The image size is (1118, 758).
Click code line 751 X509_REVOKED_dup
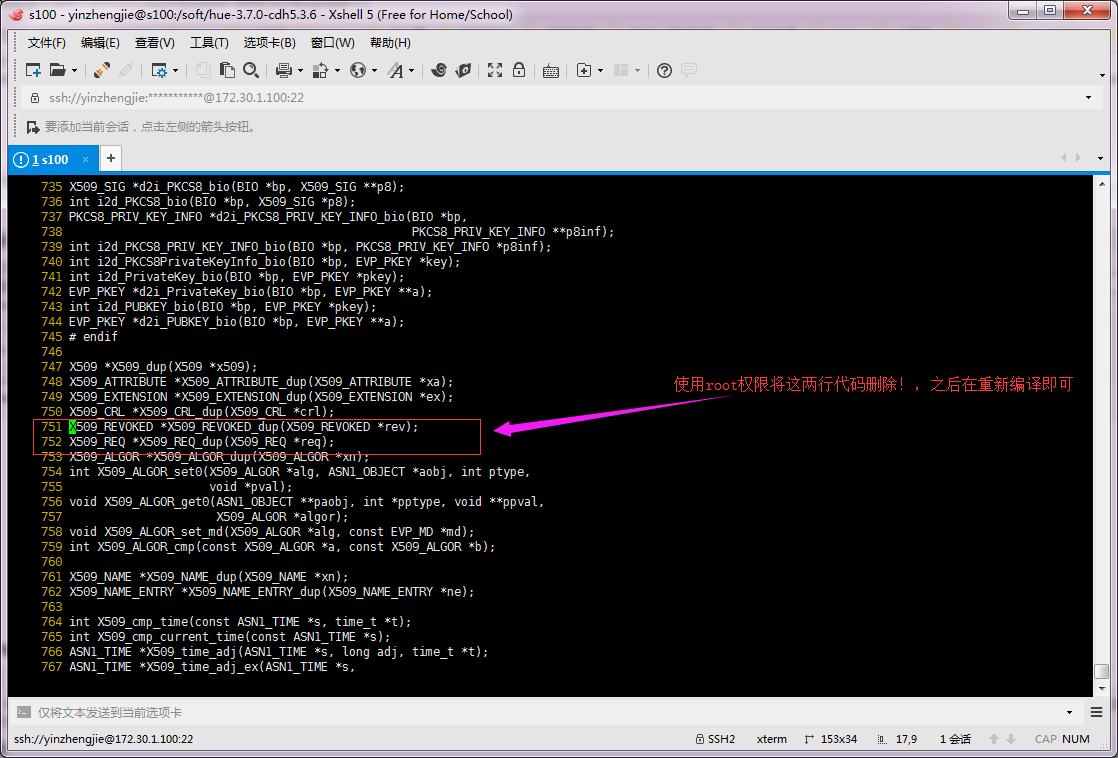click(x=244, y=426)
